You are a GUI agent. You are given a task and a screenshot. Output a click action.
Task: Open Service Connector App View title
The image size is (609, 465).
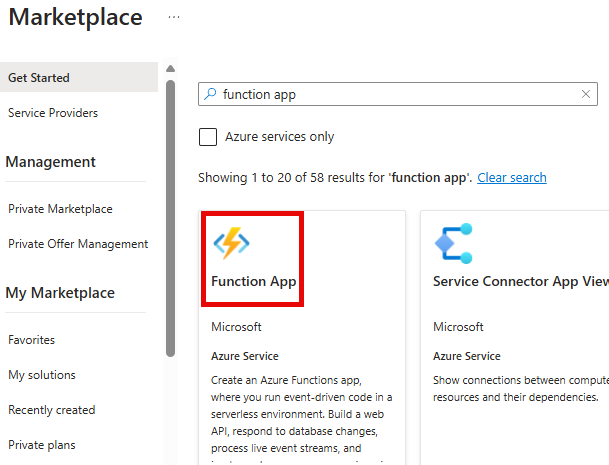(x=521, y=281)
